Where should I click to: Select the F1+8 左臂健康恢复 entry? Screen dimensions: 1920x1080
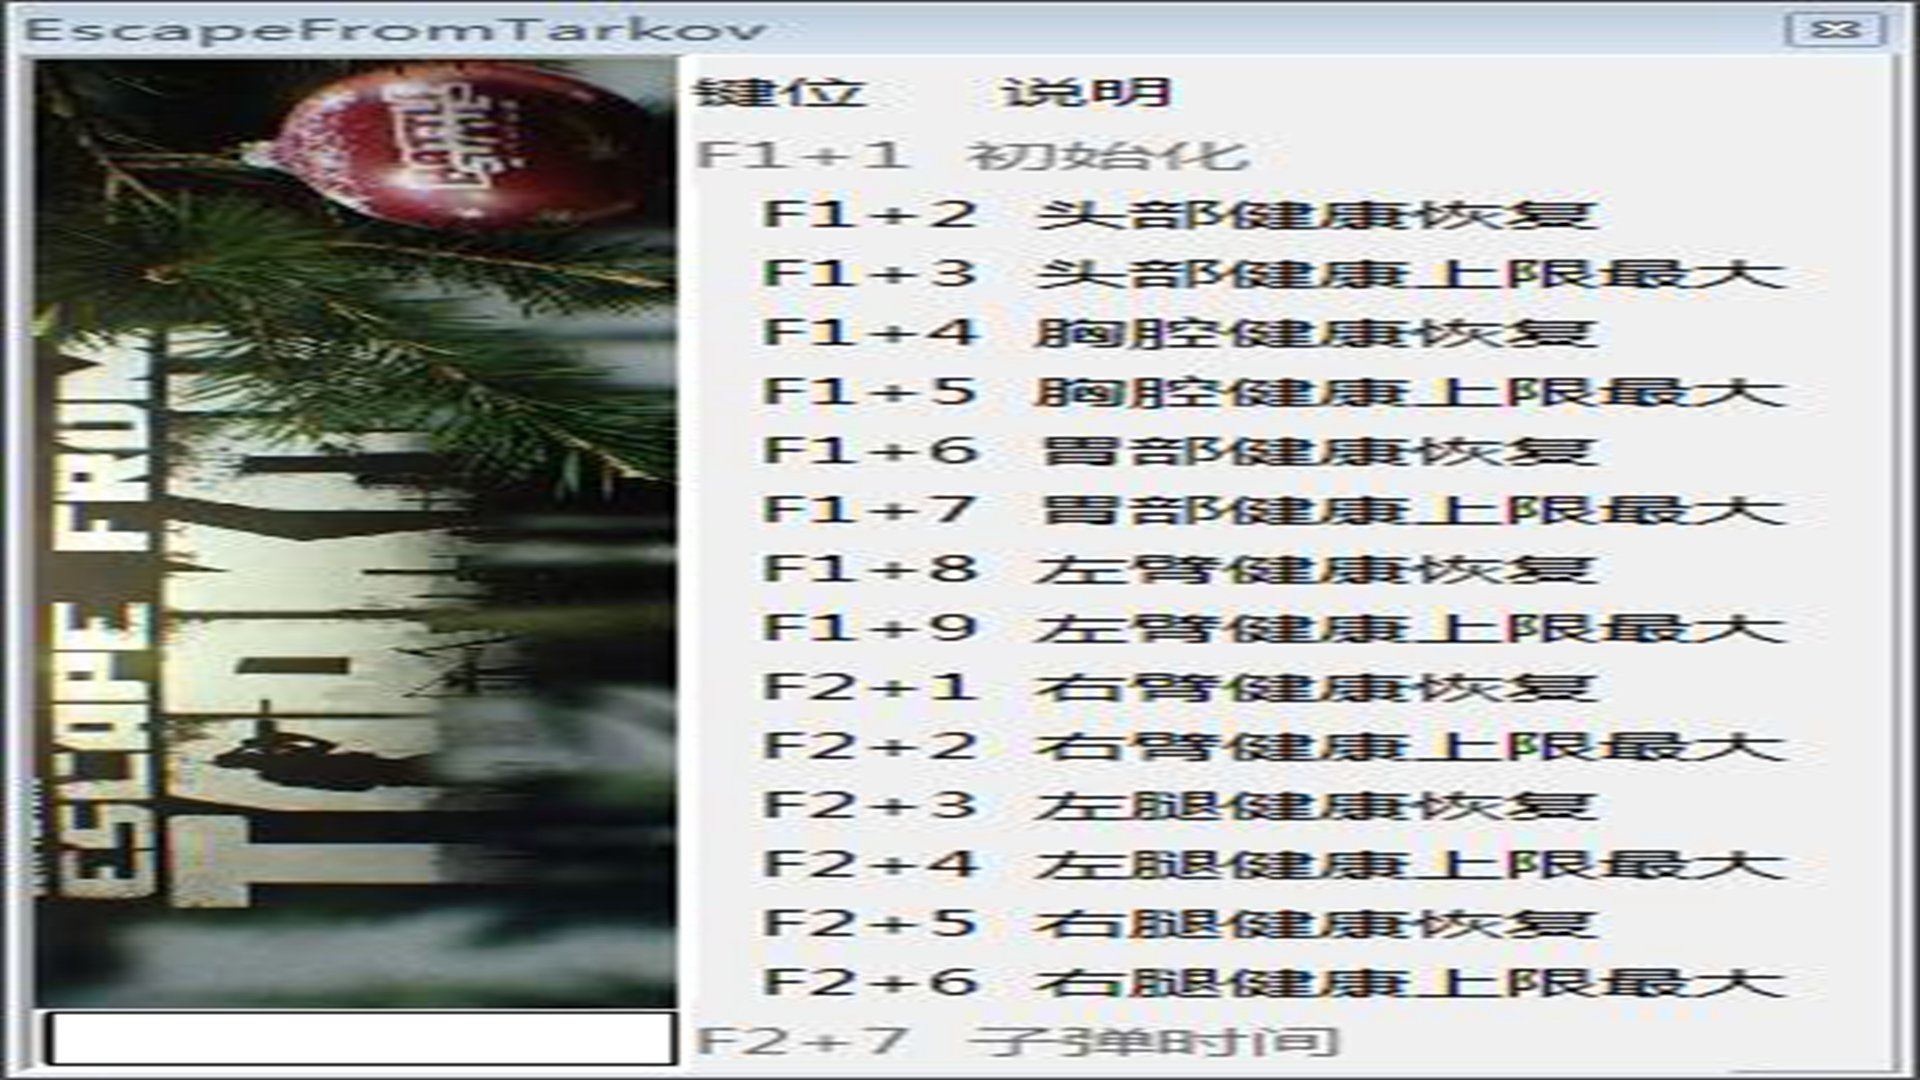(1179, 569)
